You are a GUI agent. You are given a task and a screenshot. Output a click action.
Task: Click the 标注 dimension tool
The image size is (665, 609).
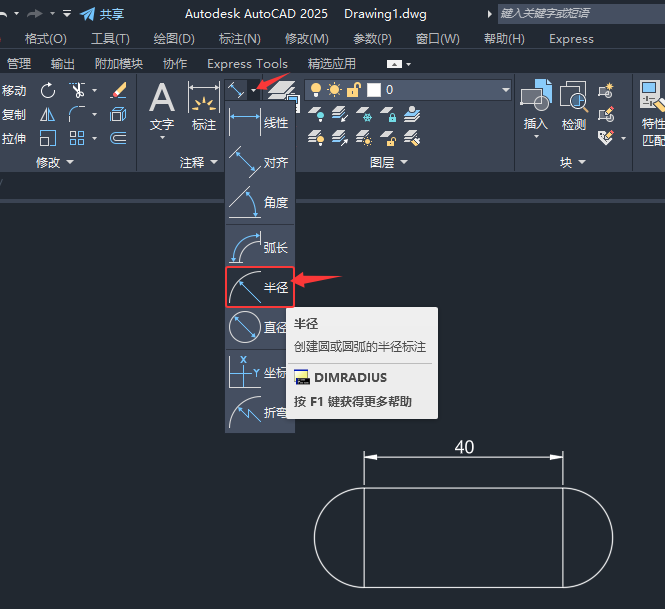coord(204,107)
